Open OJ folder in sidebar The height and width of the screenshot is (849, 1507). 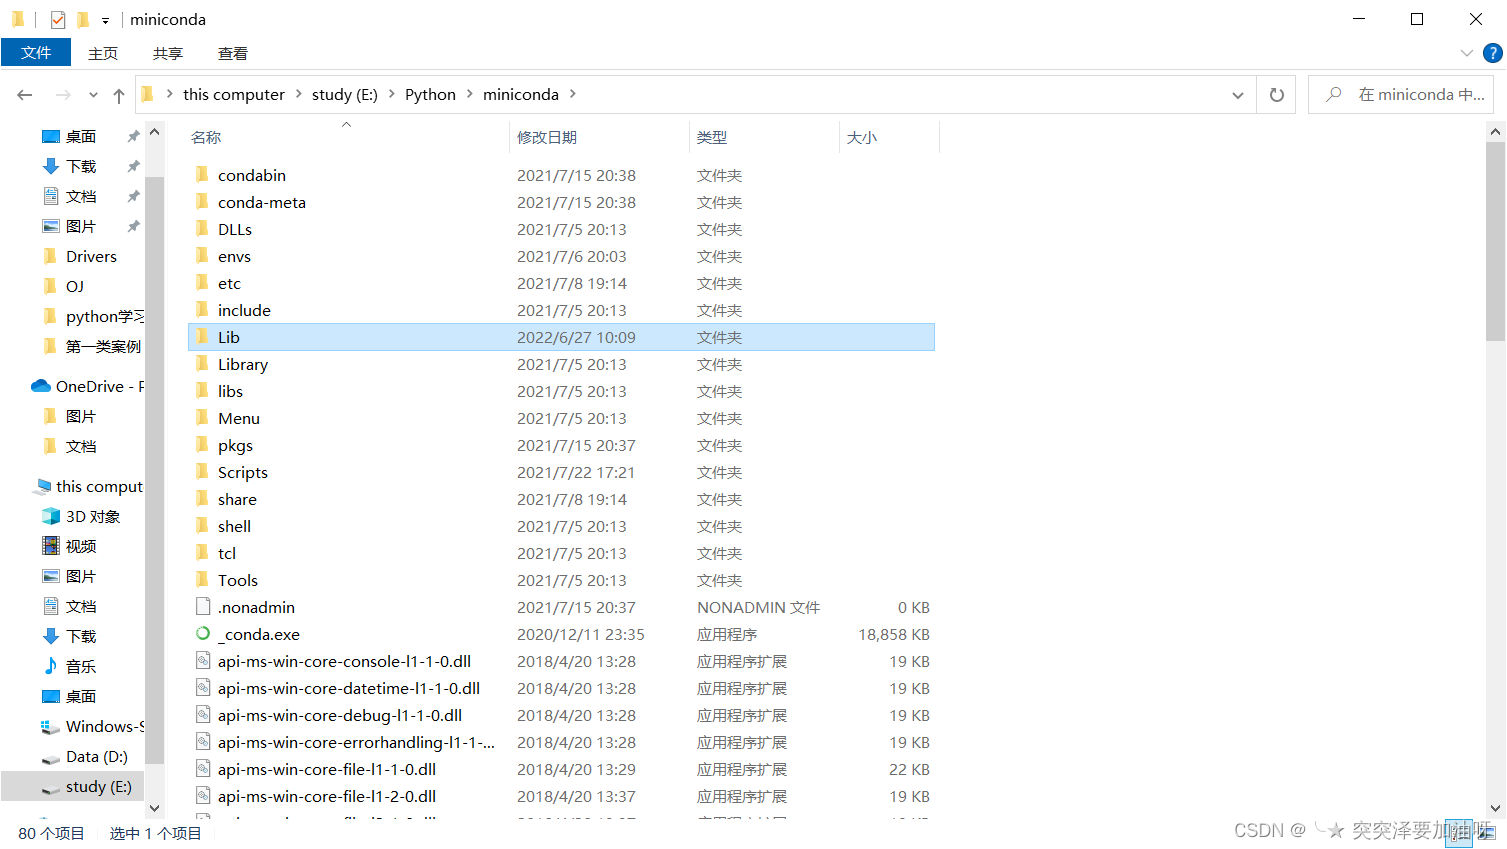[75, 287]
